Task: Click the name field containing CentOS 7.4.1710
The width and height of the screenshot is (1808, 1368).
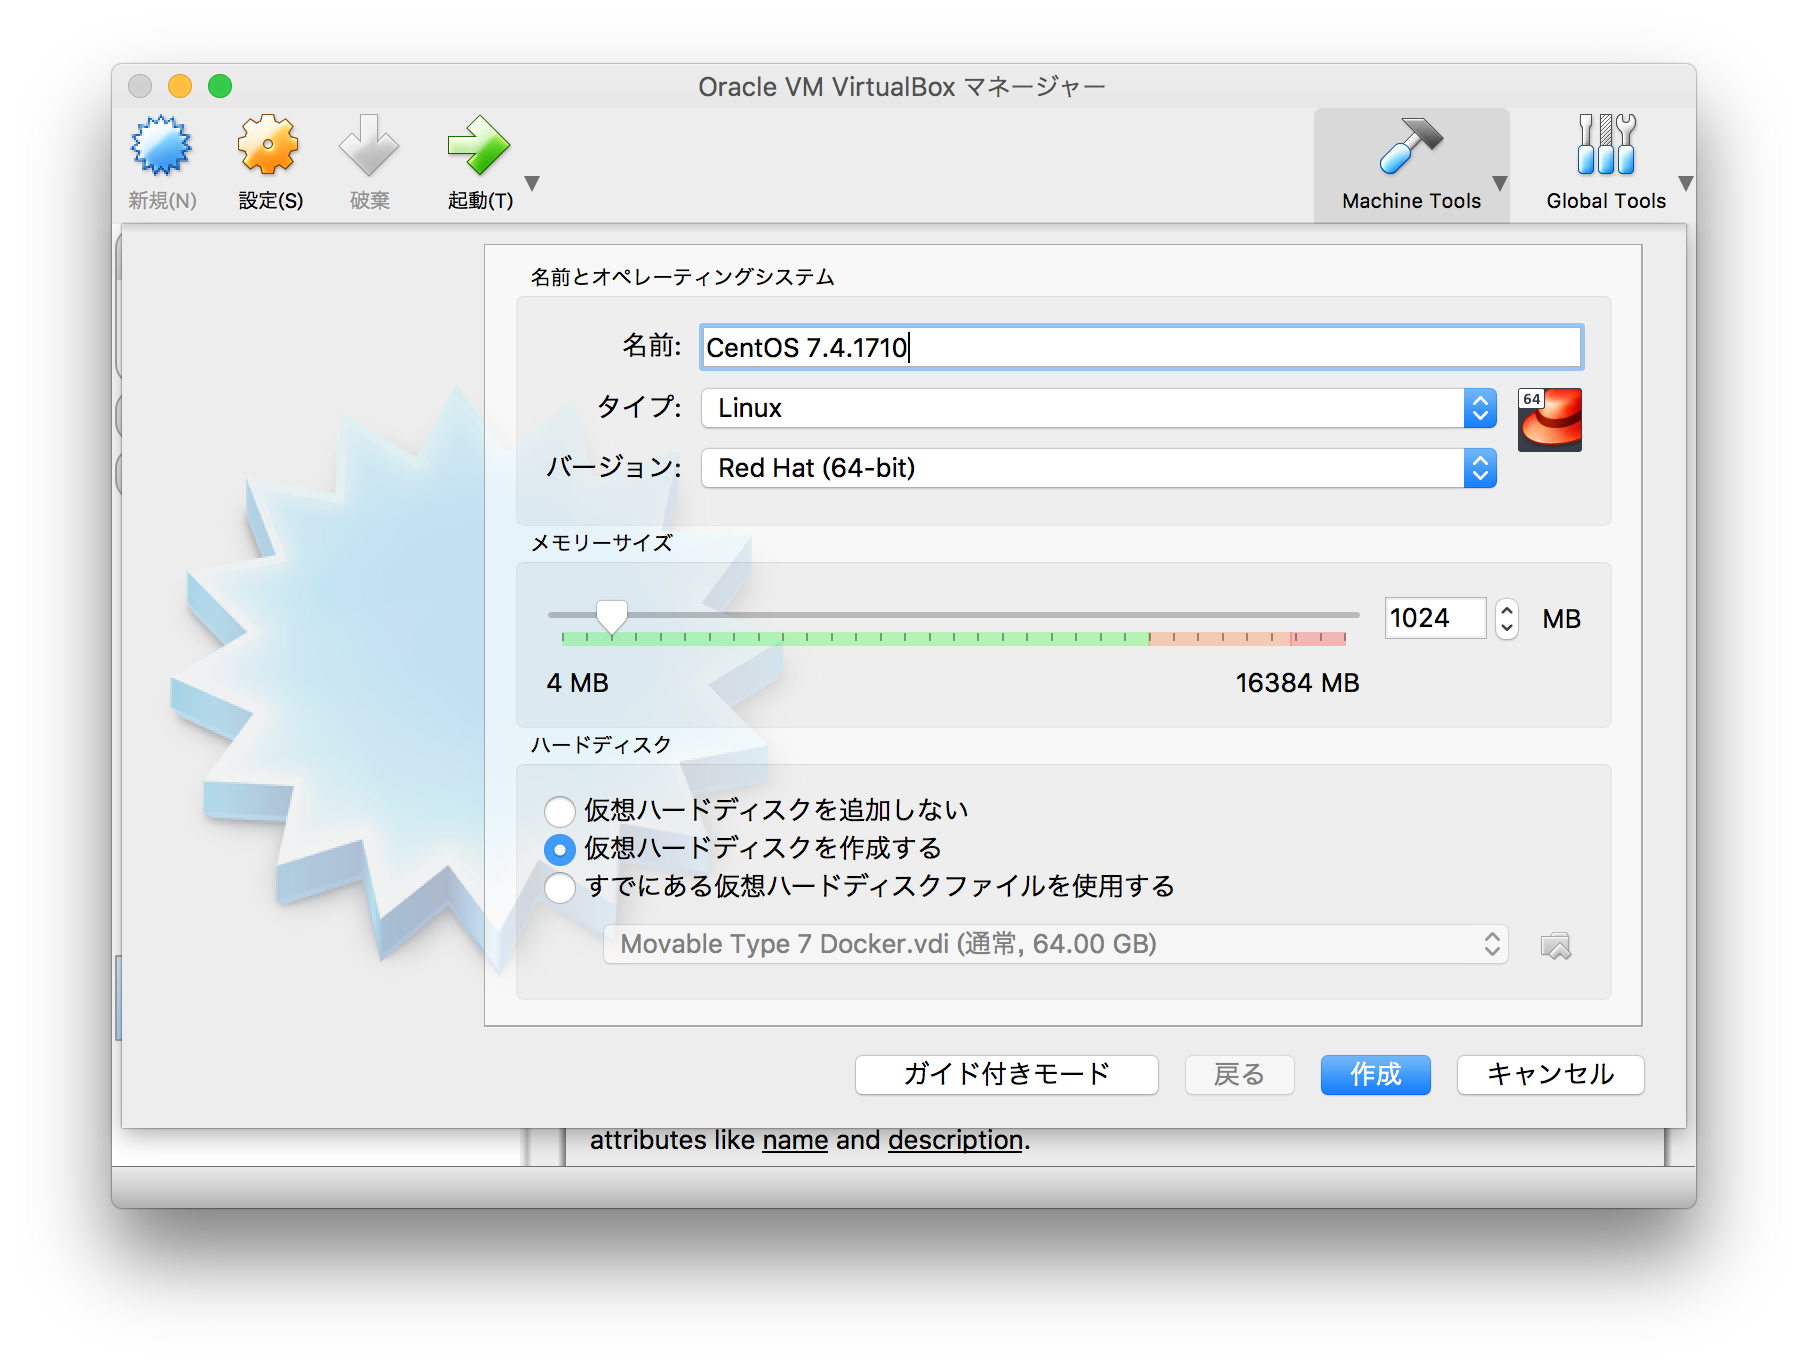Action: click(x=1141, y=347)
